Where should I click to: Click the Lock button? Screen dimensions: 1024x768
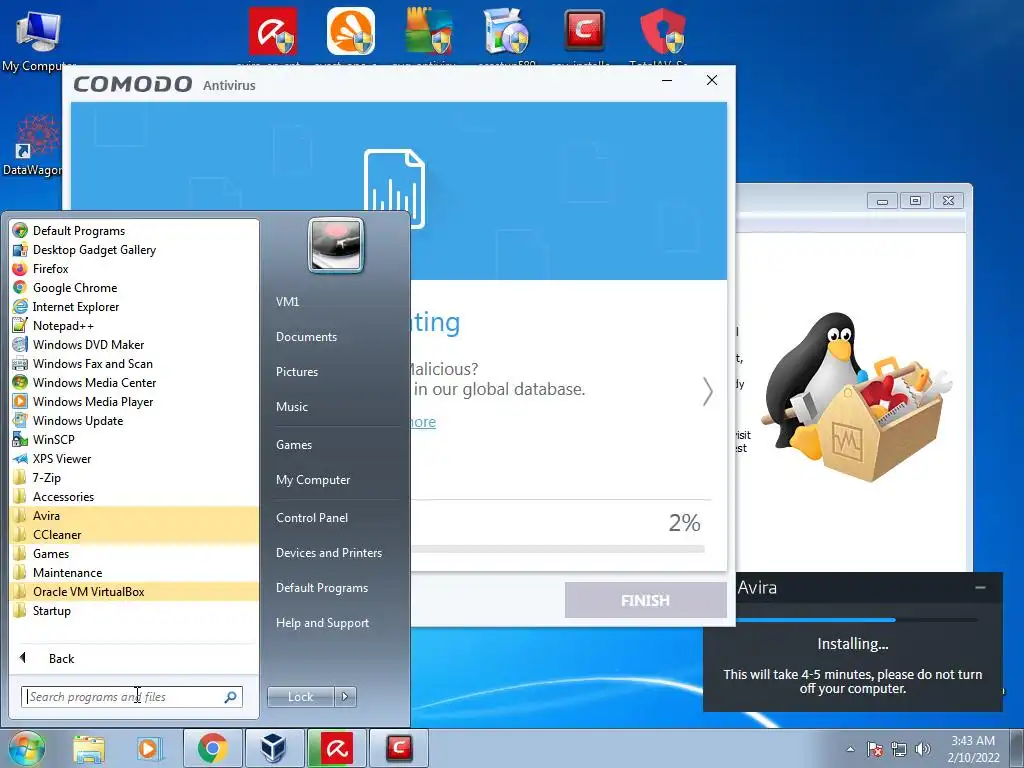[300, 697]
